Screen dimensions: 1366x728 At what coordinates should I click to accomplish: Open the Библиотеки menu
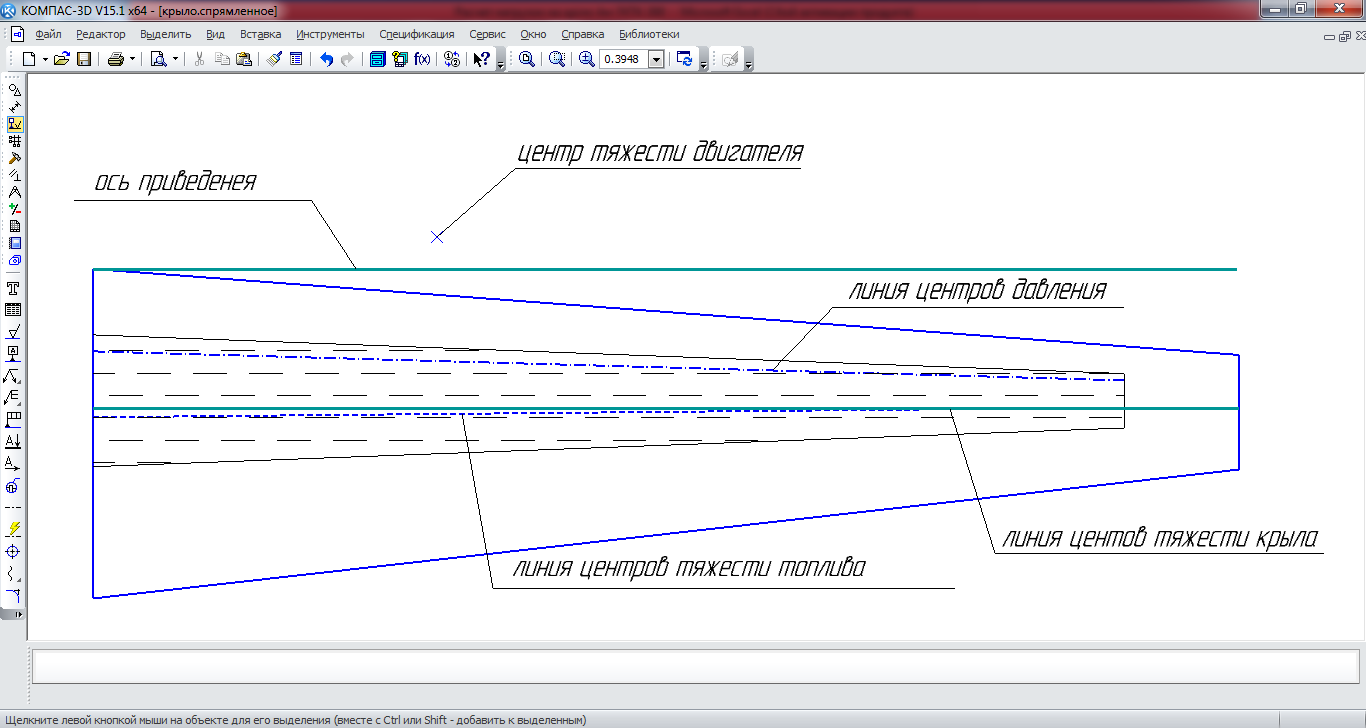(649, 34)
